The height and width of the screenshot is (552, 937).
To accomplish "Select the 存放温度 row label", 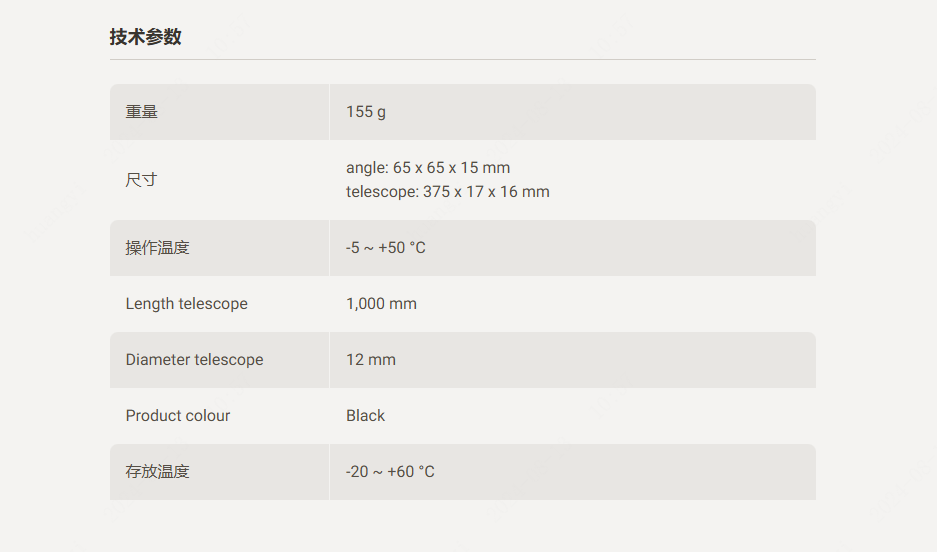I will [157, 472].
